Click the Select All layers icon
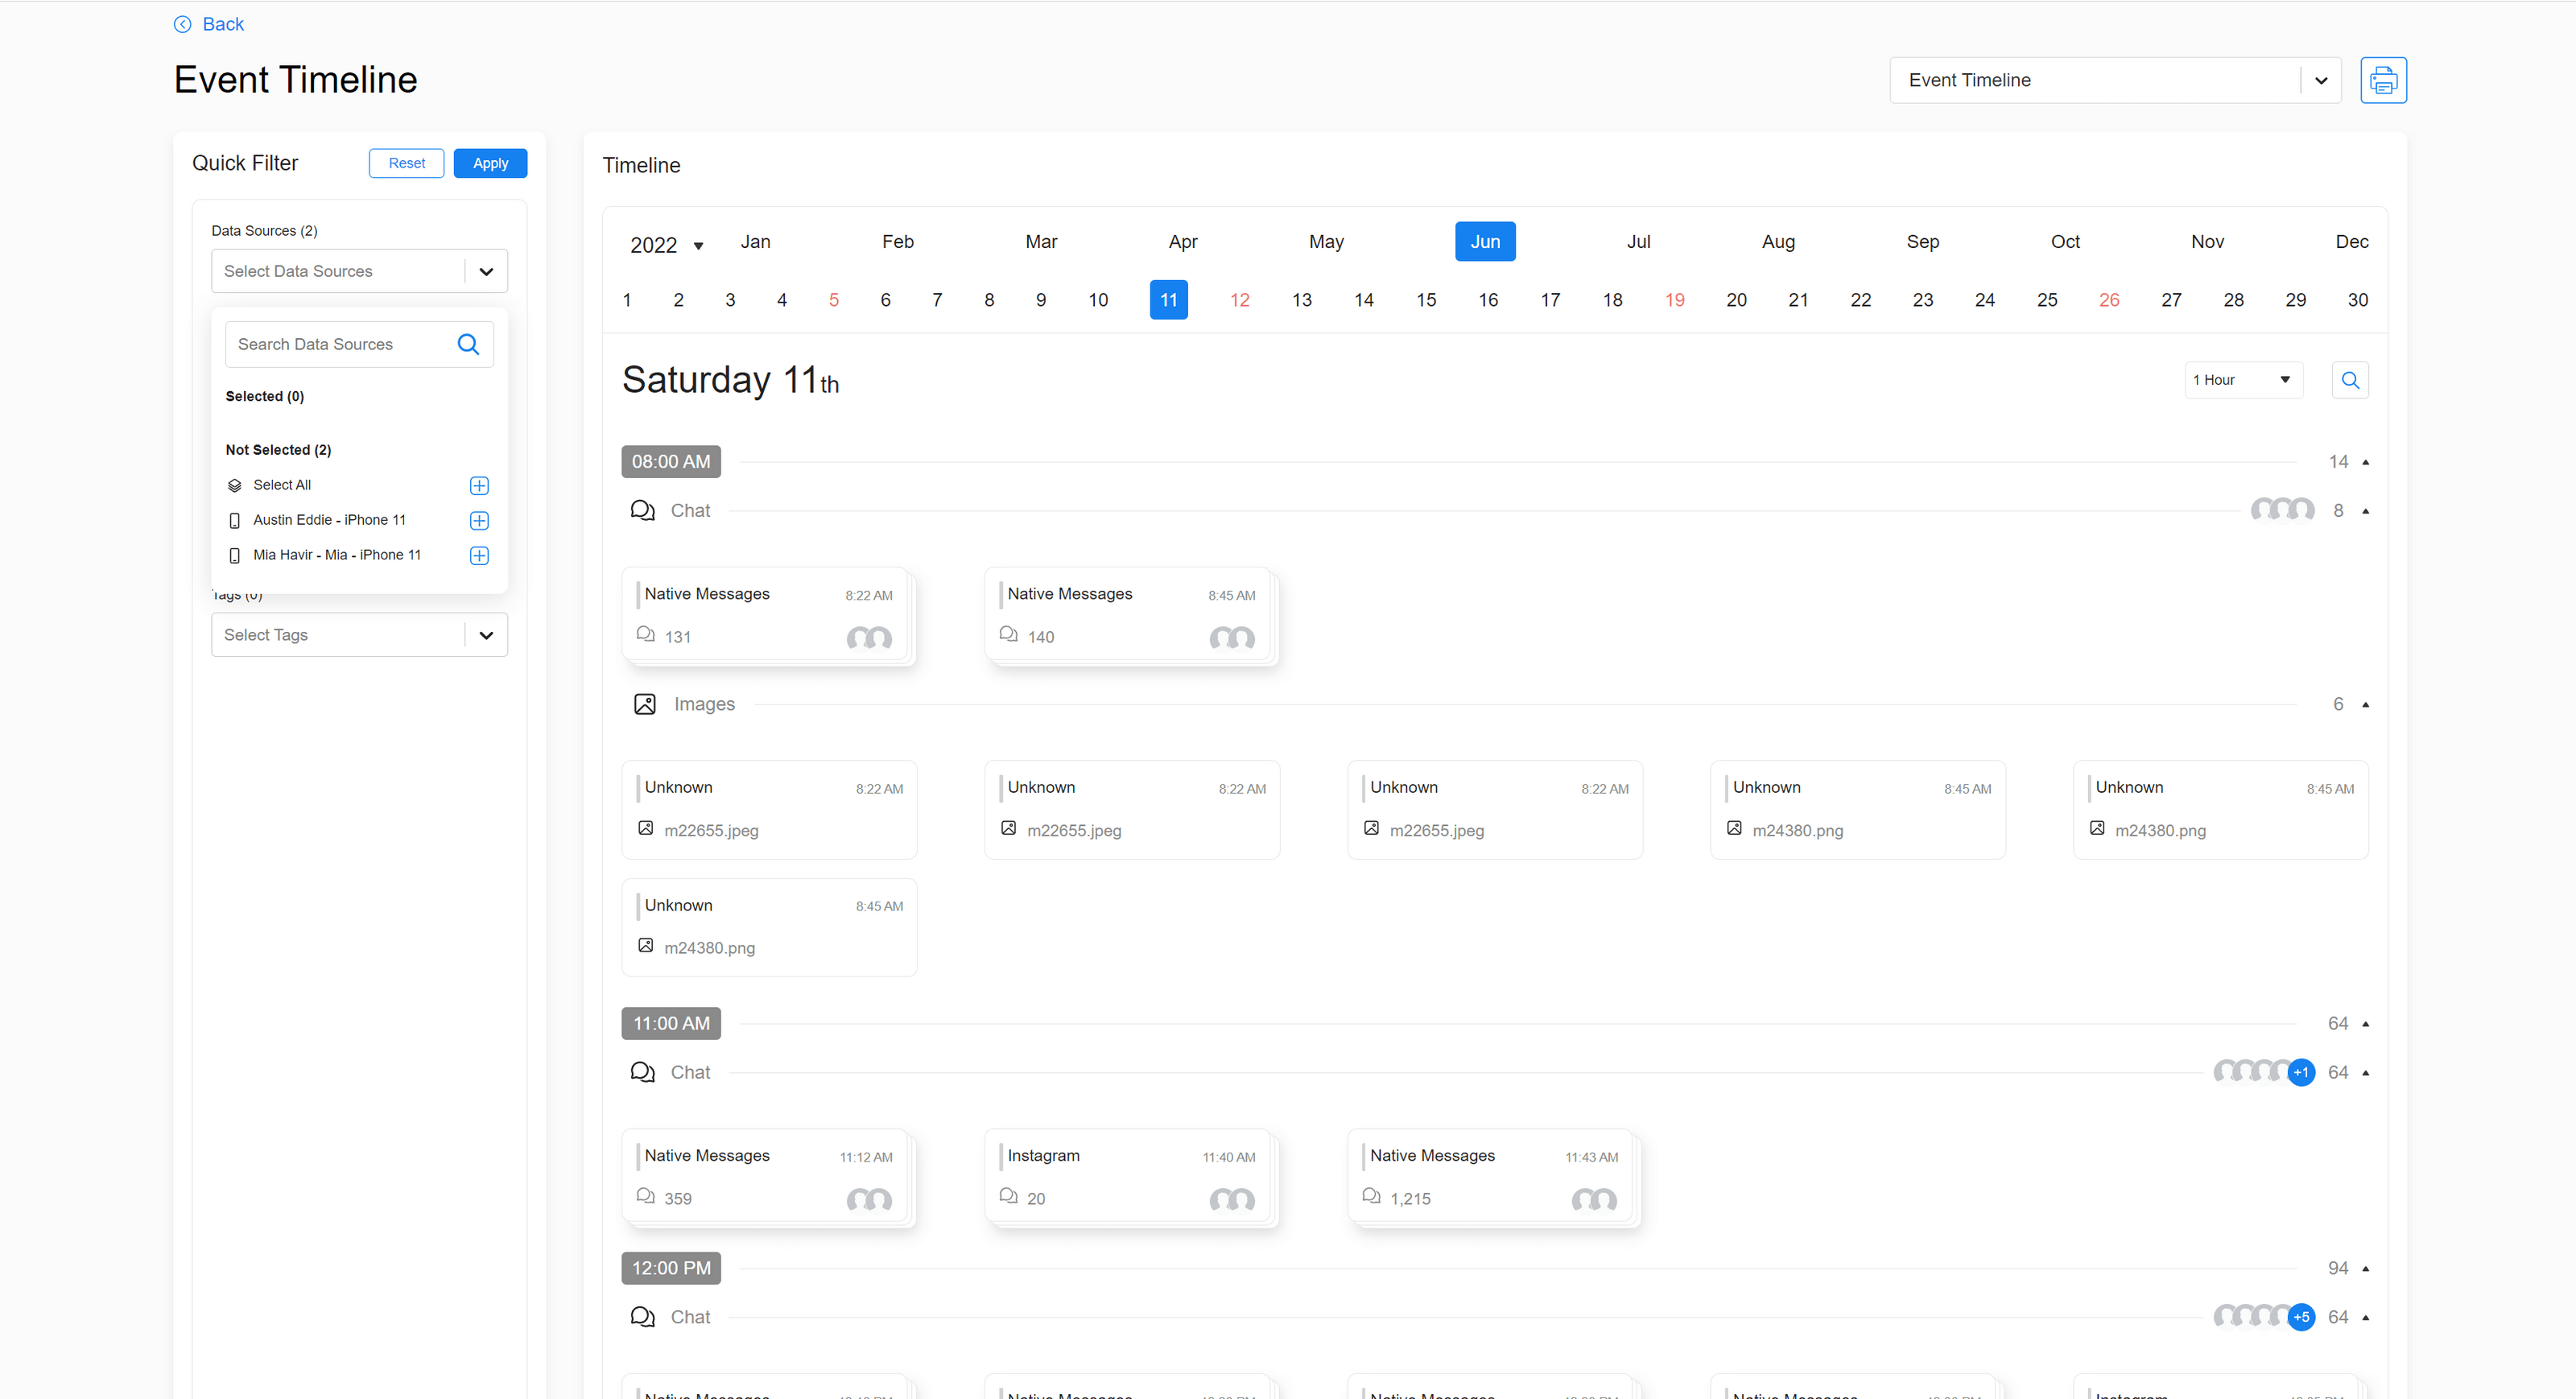The image size is (2576, 1399). (x=235, y=485)
